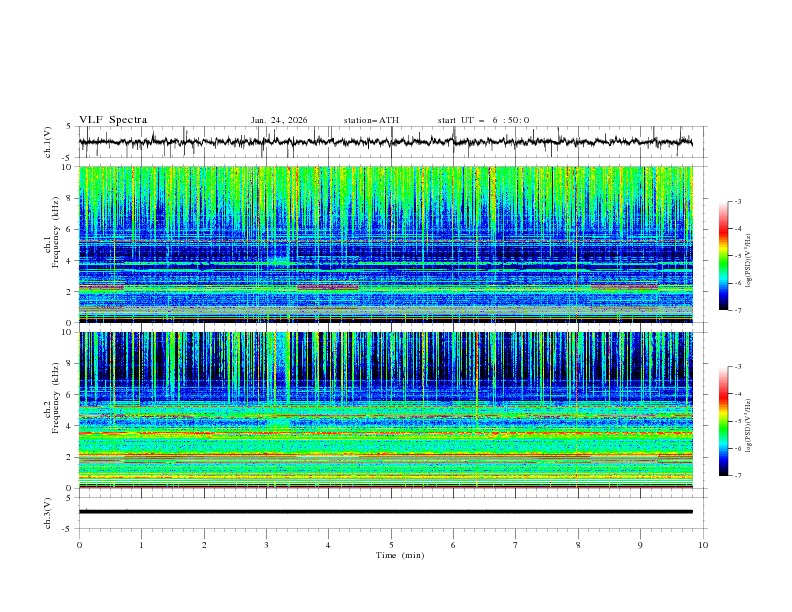Click the upper log(PSD) color bar
Image resolution: width=792 pixels, height=612 pixels.
pyautogui.click(x=723, y=256)
